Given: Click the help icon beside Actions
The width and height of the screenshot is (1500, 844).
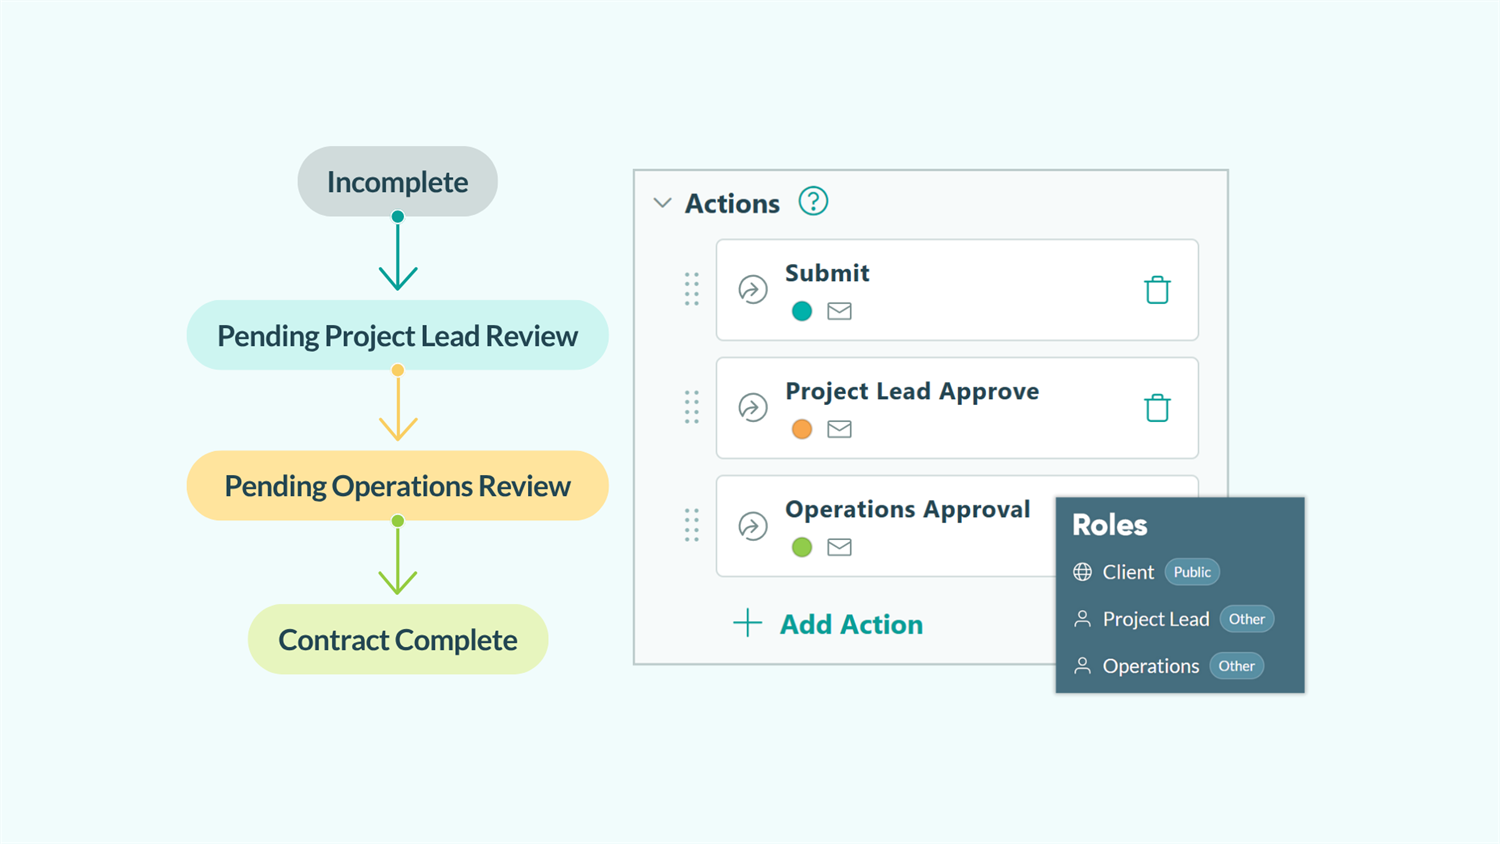Looking at the screenshot, I should click(x=813, y=202).
